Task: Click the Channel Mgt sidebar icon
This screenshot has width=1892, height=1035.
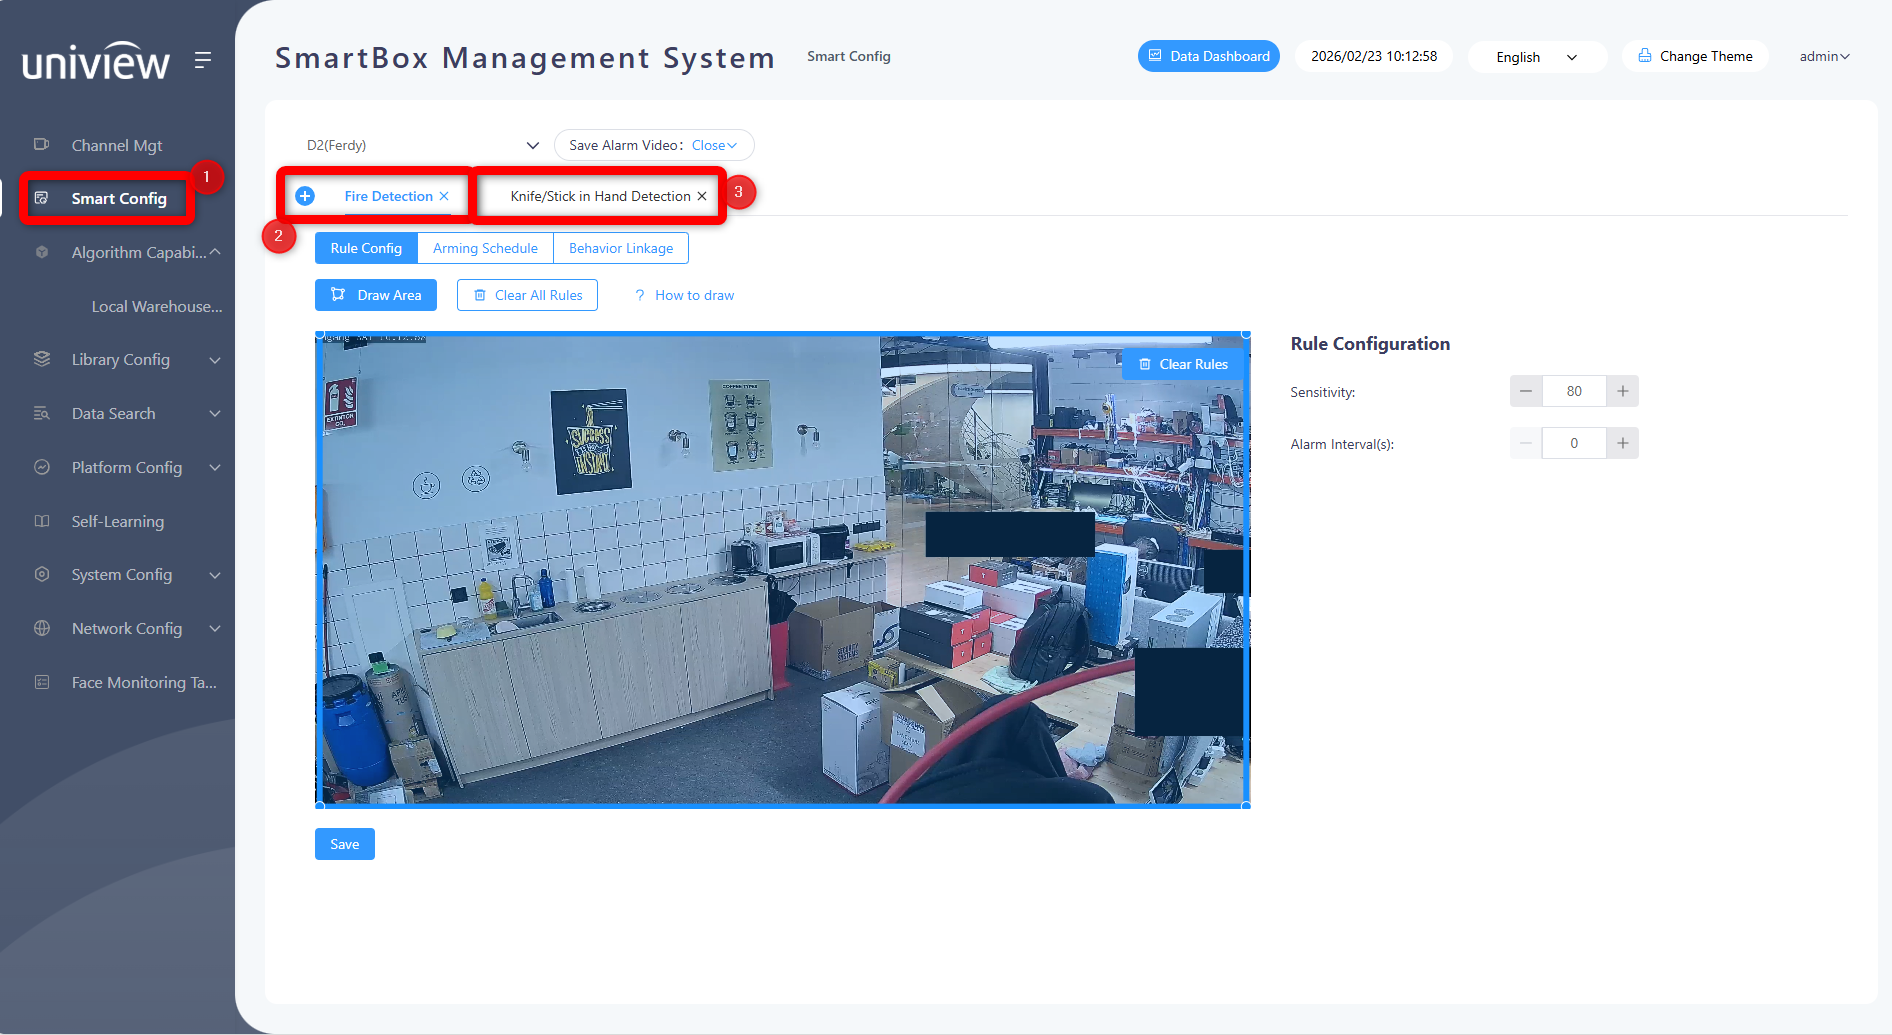Action: coord(42,145)
